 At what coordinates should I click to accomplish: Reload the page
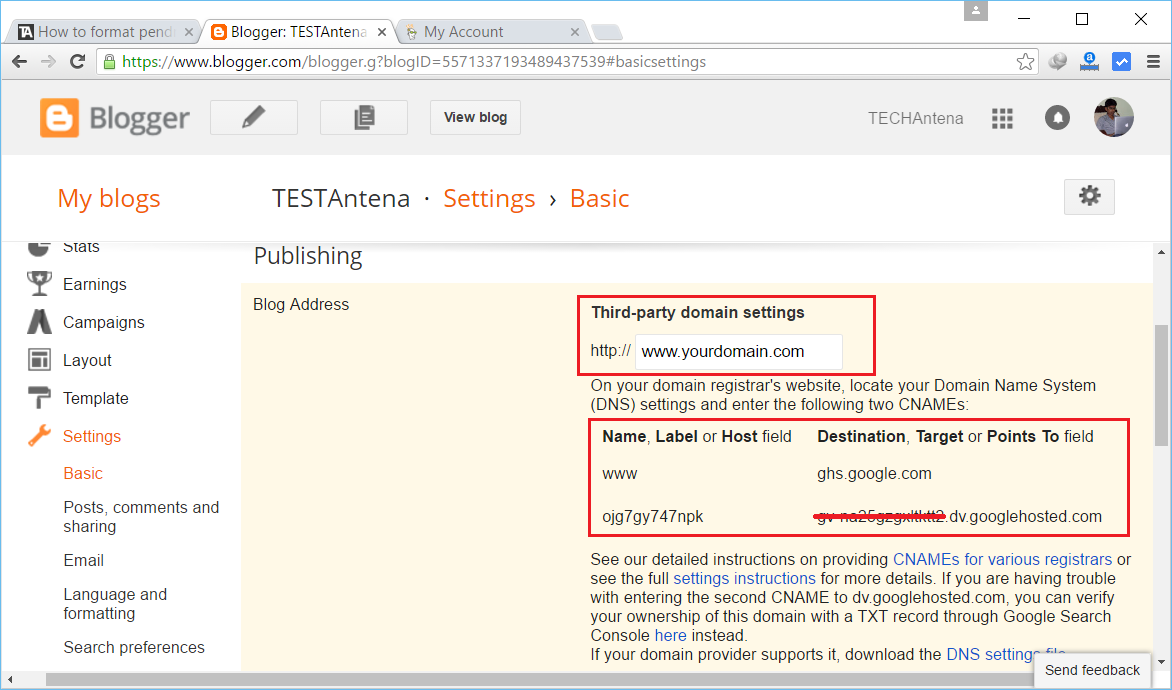point(77,62)
